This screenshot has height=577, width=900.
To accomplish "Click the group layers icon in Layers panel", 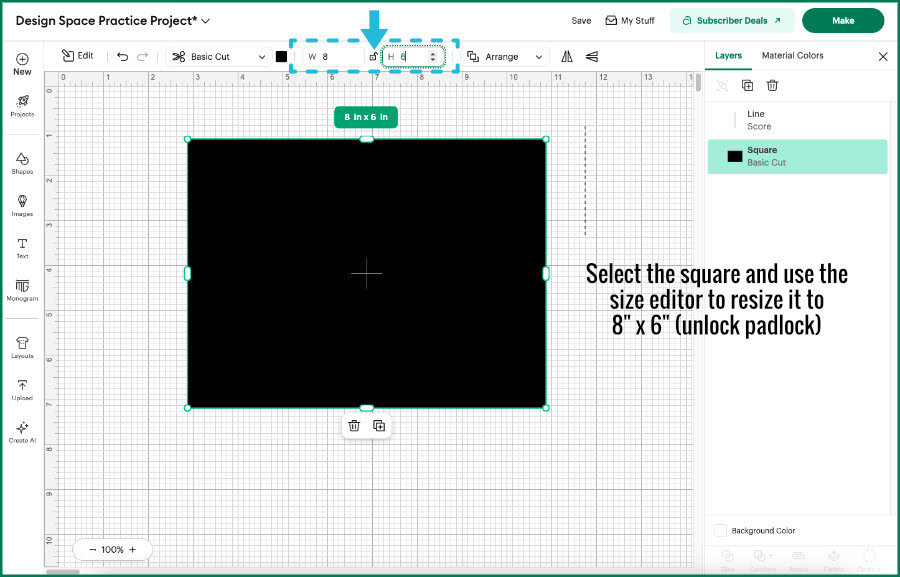I will pos(722,86).
